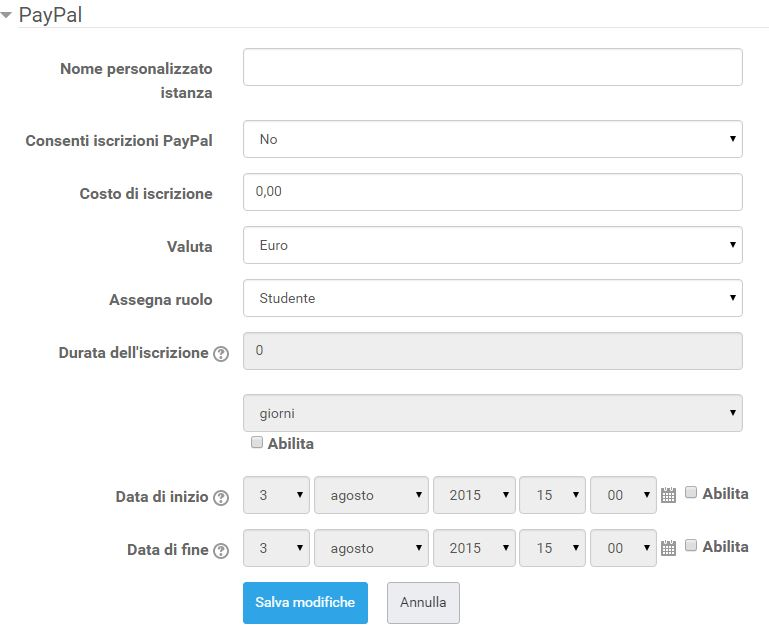Screen dimensions: 769x637
Task: Focus the Nome personalizzato istanza field
Action: point(492,67)
